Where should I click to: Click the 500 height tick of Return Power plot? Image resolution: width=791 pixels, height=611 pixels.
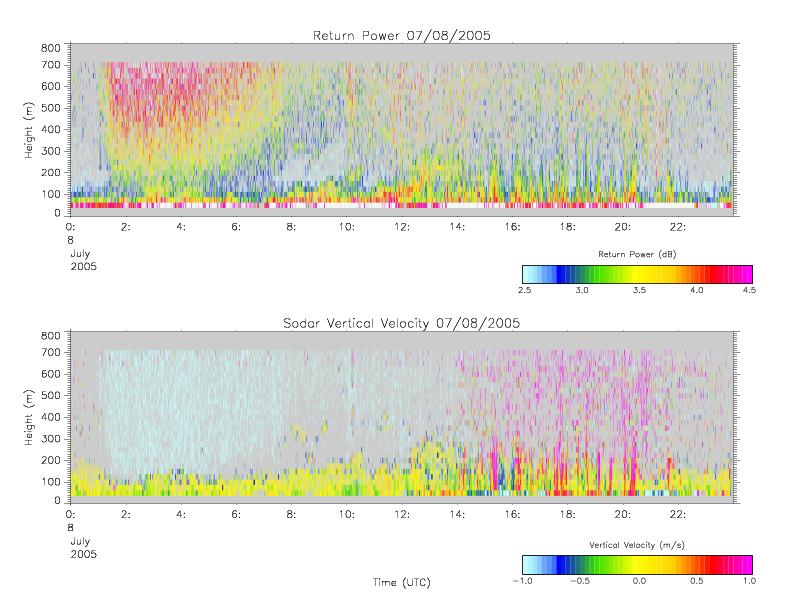click(50, 108)
